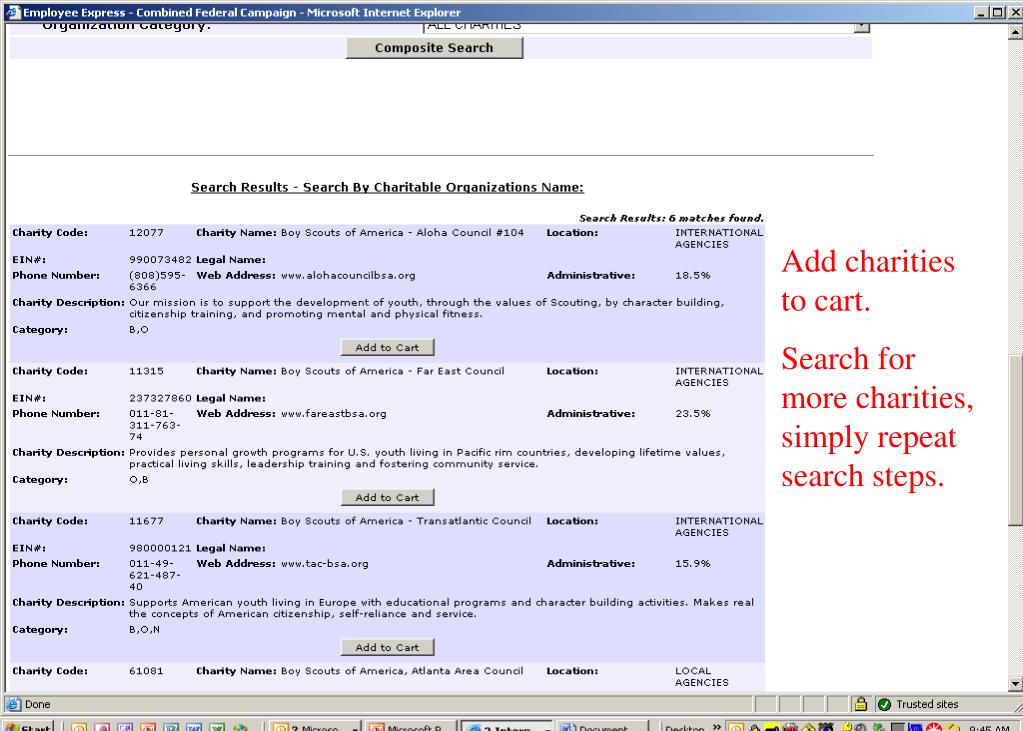Screen dimensions: 1023x731
Task: Click name Boy Scouts of America, Atlanta Area Council
Action: (x=402, y=671)
